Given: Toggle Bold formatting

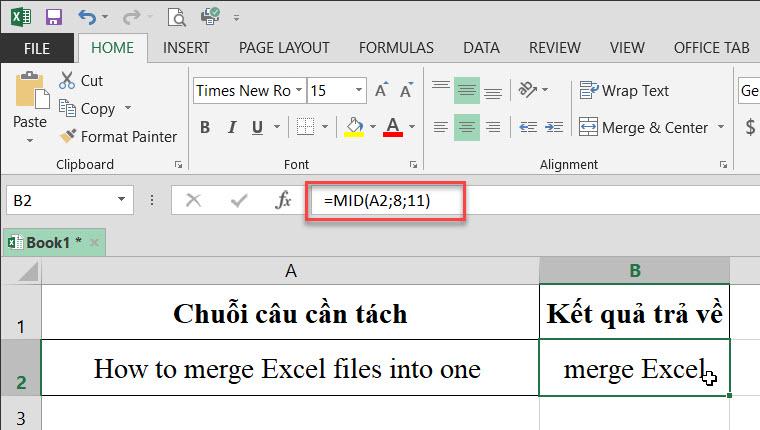Looking at the screenshot, I should pos(205,127).
